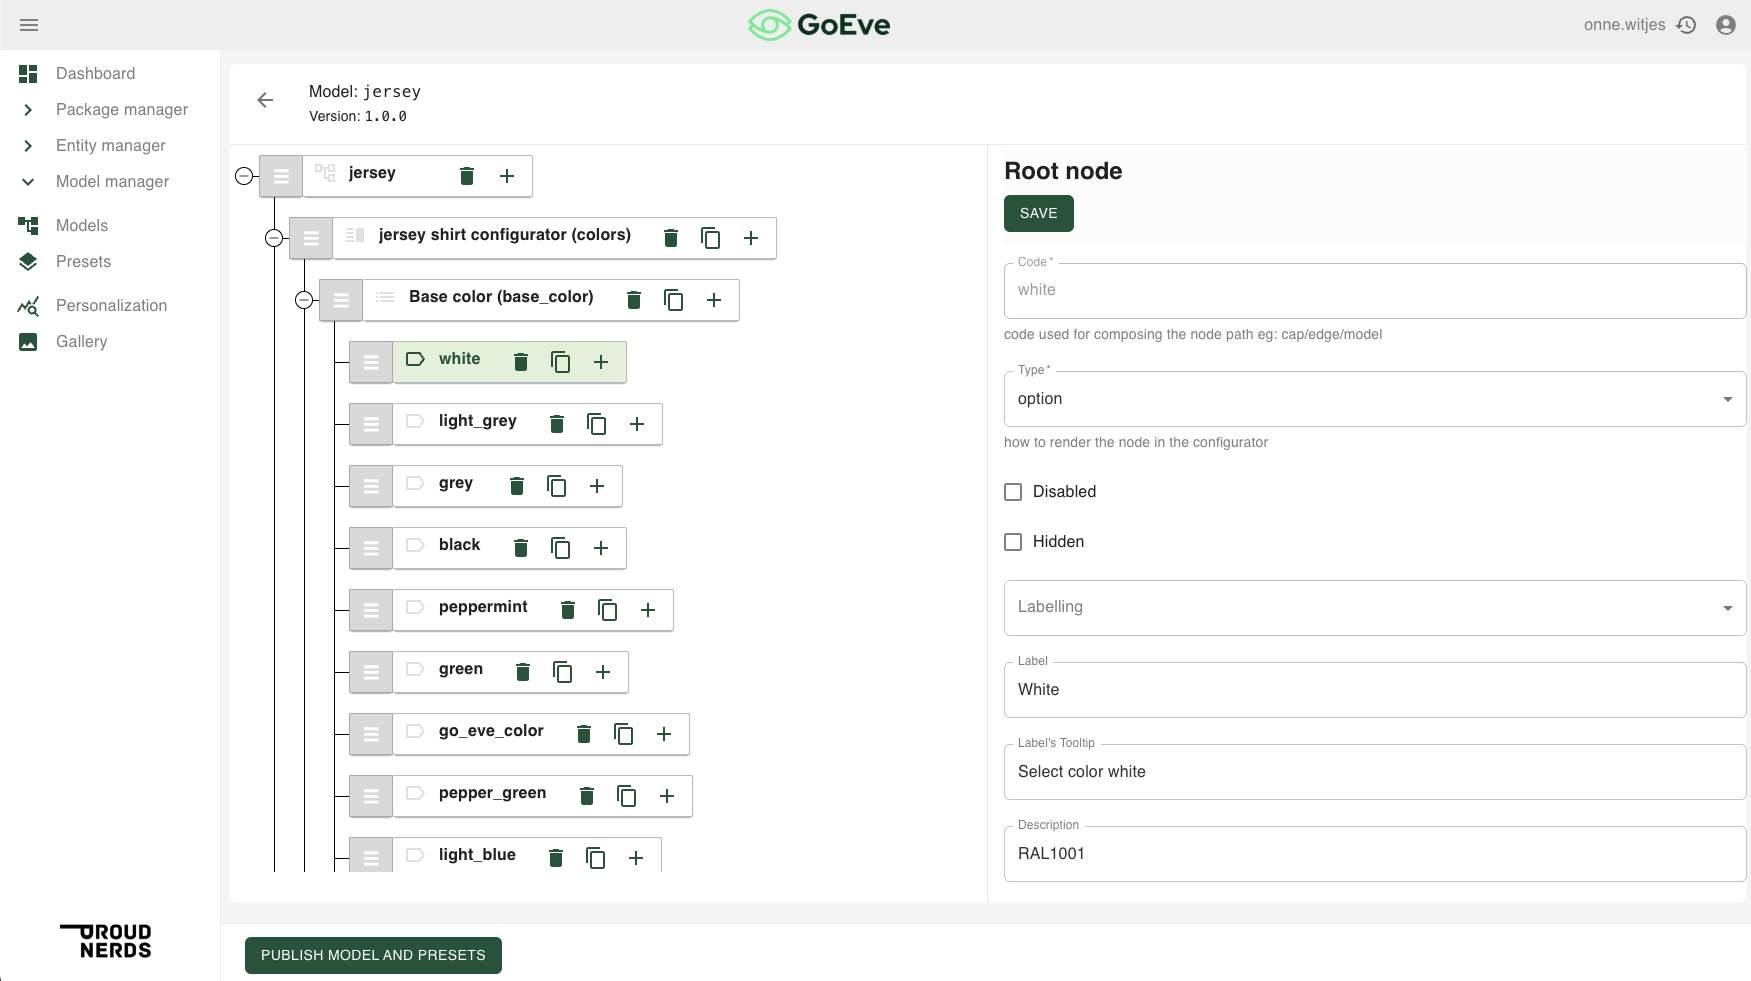The width and height of the screenshot is (1751, 981).
Task: Open the user account profile icon
Action: tap(1725, 25)
